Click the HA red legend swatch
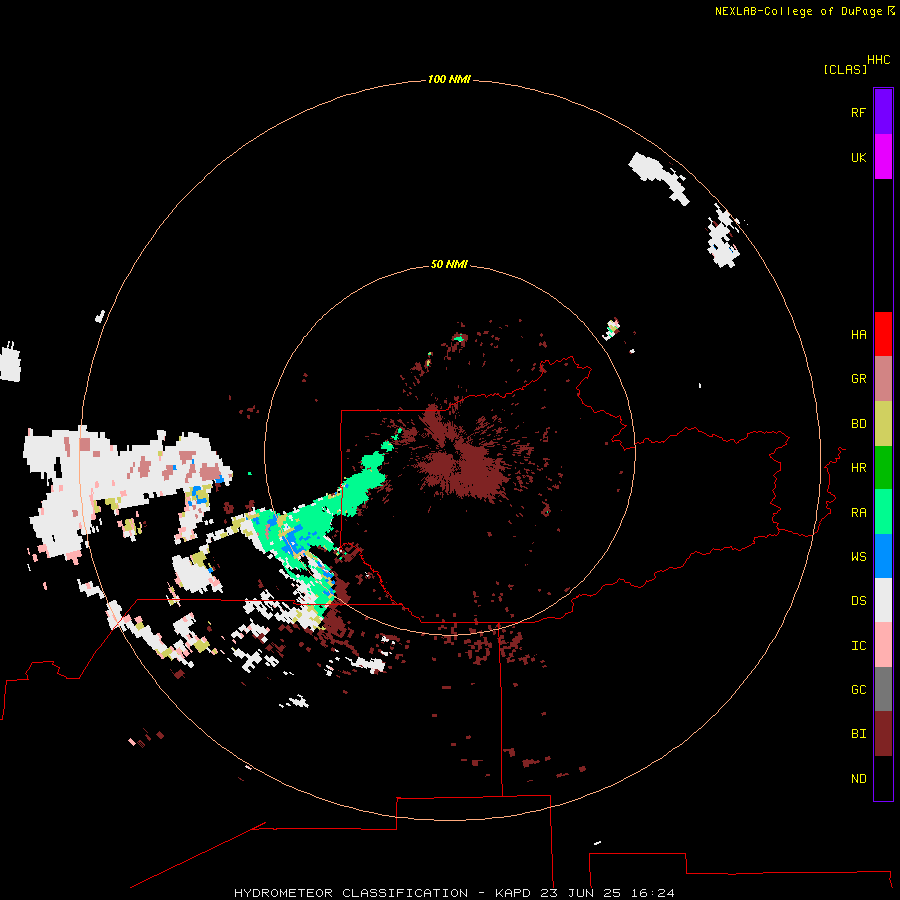 tap(883, 334)
